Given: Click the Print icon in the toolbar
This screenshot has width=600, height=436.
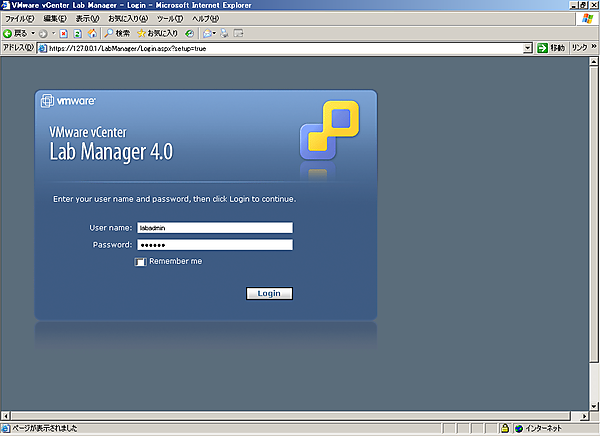Looking at the screenshot, I should pyautogui.click(x=225, y=33).
